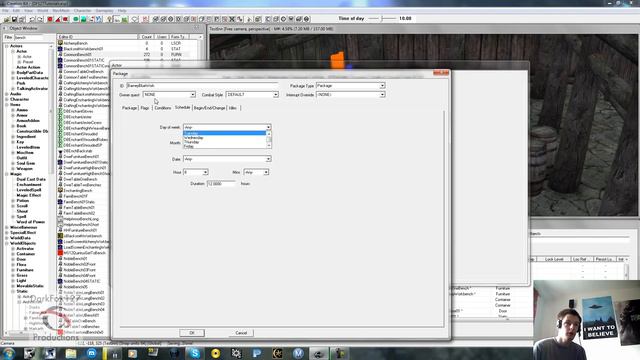Select the Weapon tree item
The width and height of the screenshot is (640, 360).
click(24, 169)
